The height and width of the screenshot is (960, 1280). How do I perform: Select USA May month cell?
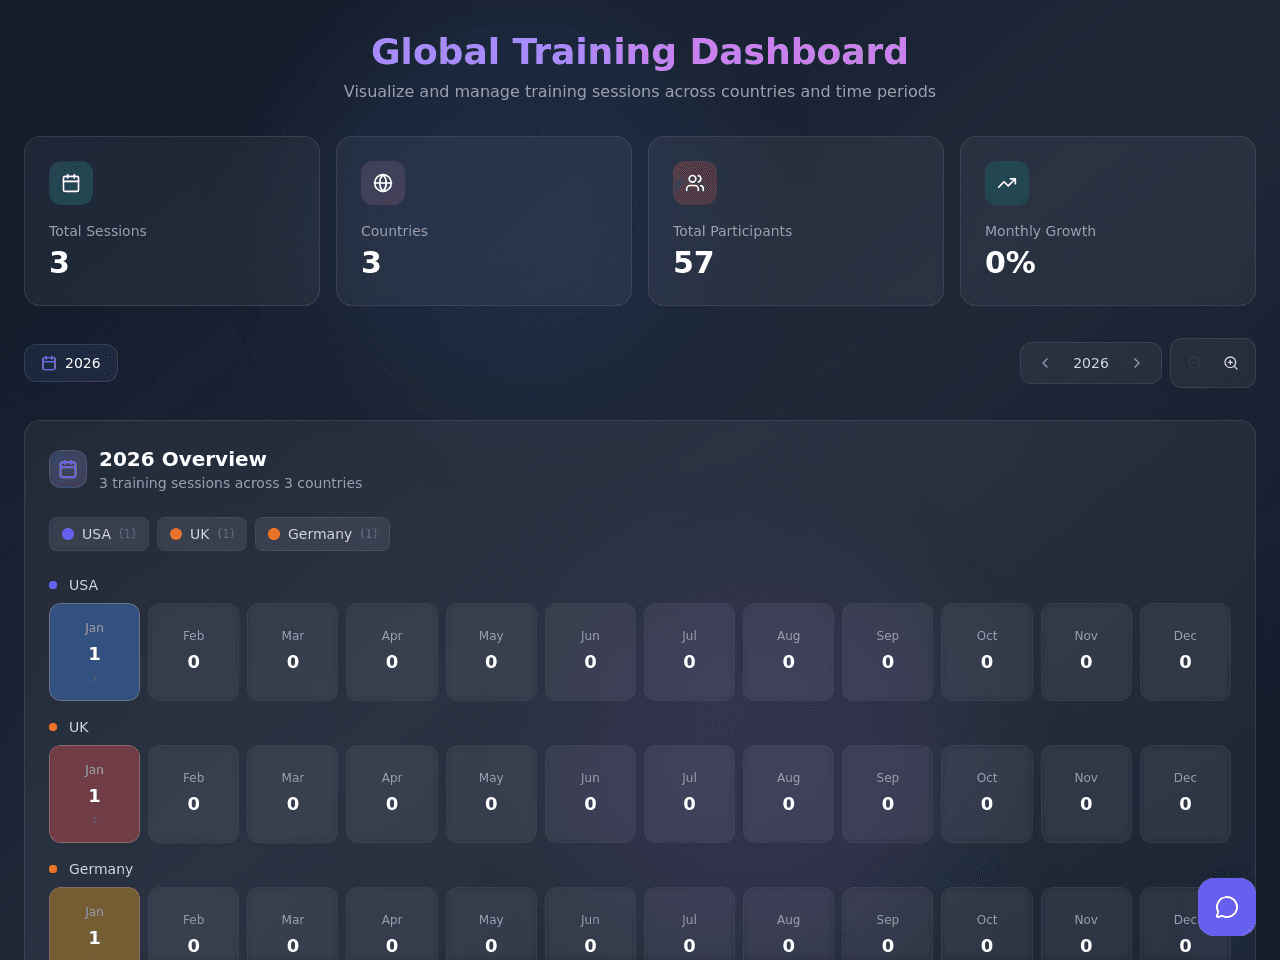coord(491,652)
